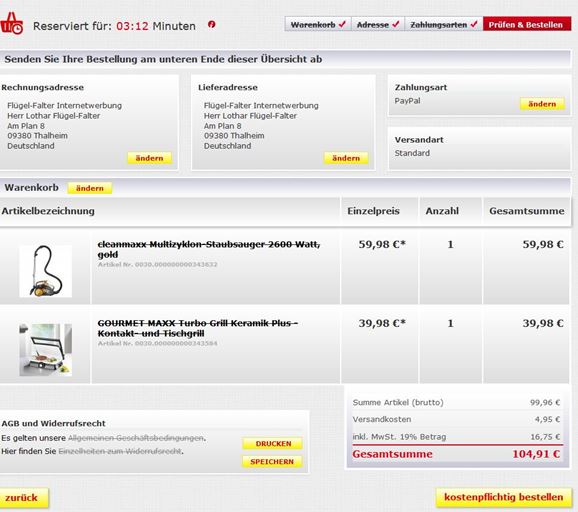Click the AGB und Widerrufsrecht heading
Viewport: 578px width, 512px height.
pyautogui.click(x=53, y=423)
